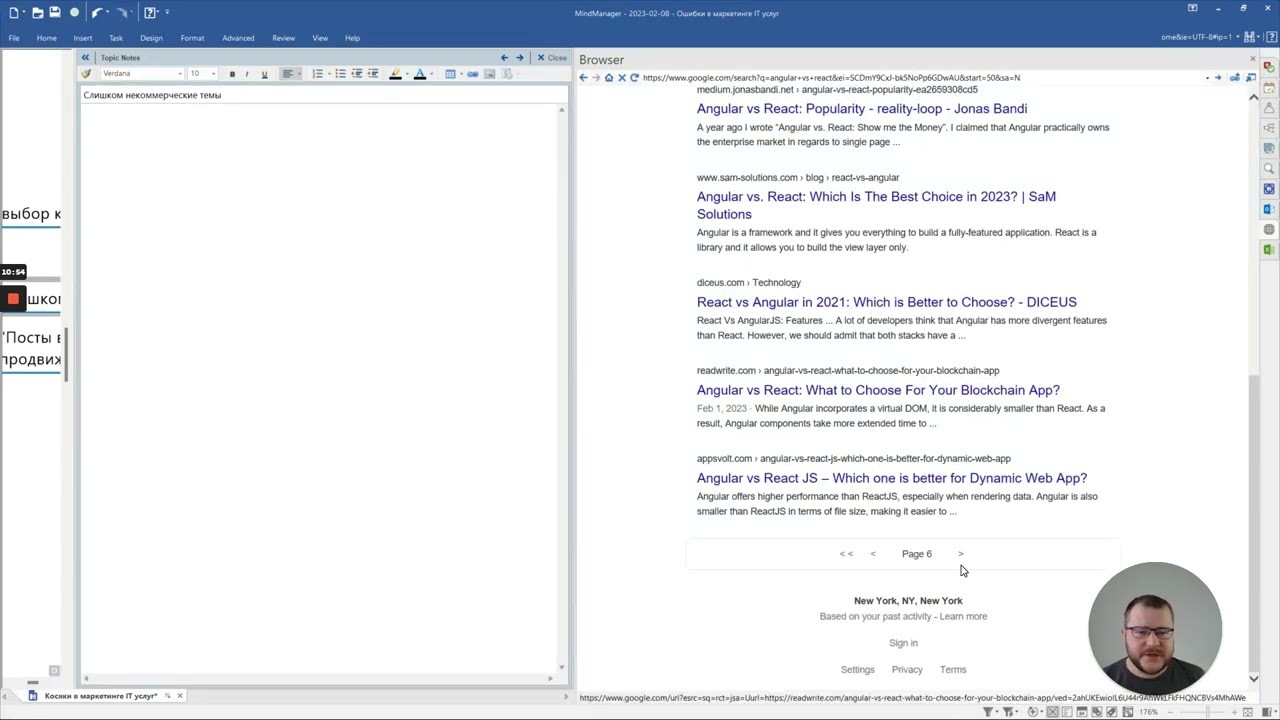Open the File menu
Screen dimensions: 1280x720
pos(14,38)
